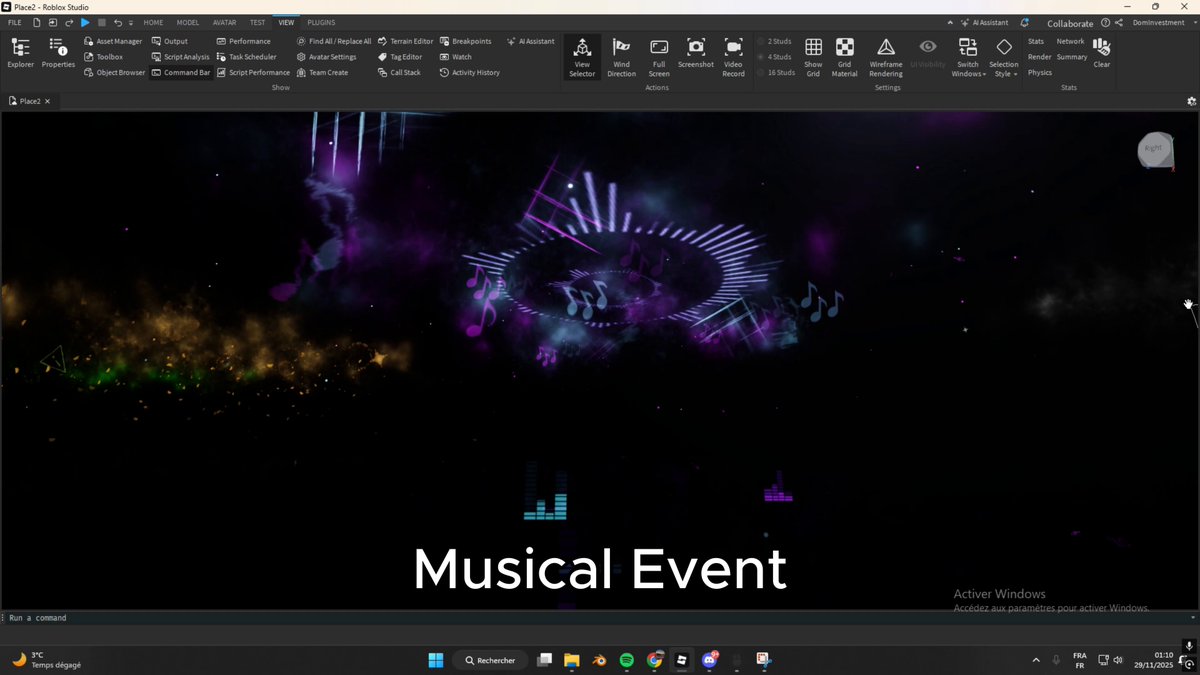Open the Terrain Editor
The height and width of the screenshot is (675, 1200).
405,41
